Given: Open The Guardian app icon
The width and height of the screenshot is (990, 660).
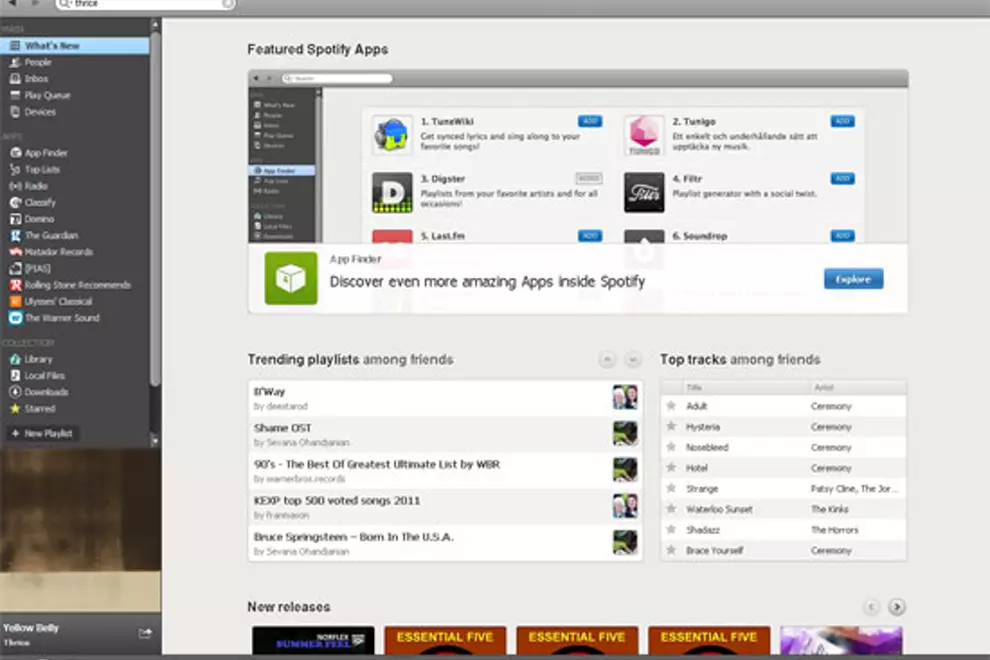Looking at the screenshot, I should point(15,235).
